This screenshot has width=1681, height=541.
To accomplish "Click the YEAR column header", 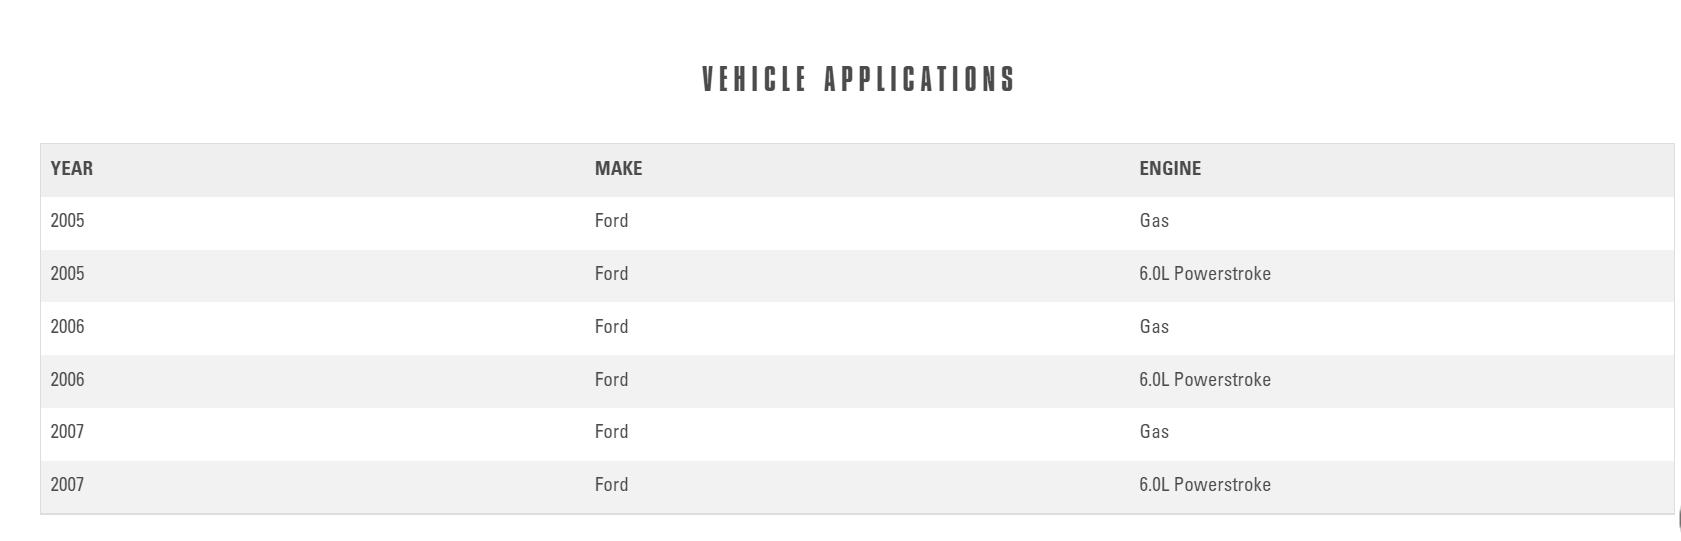I will click(x=72, y=168).
